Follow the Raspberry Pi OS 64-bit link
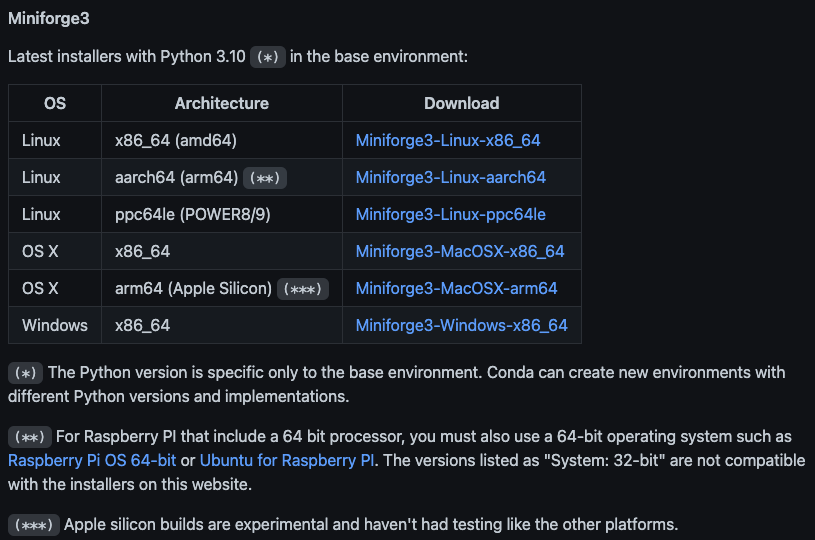The image size is (815, 540). 92,460
